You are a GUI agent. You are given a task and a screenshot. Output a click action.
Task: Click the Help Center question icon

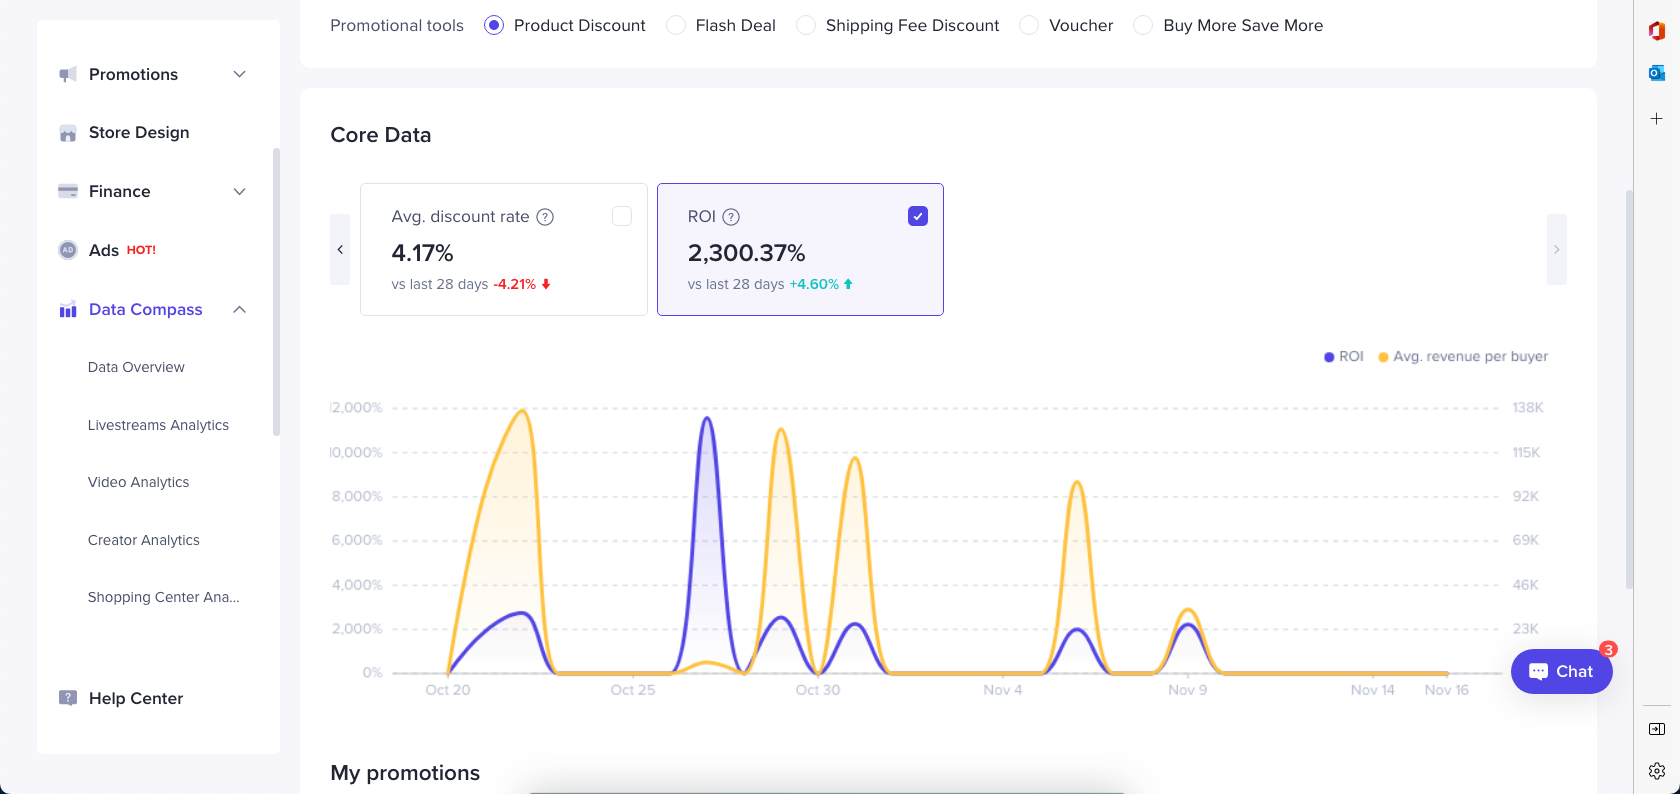point(68,698)
